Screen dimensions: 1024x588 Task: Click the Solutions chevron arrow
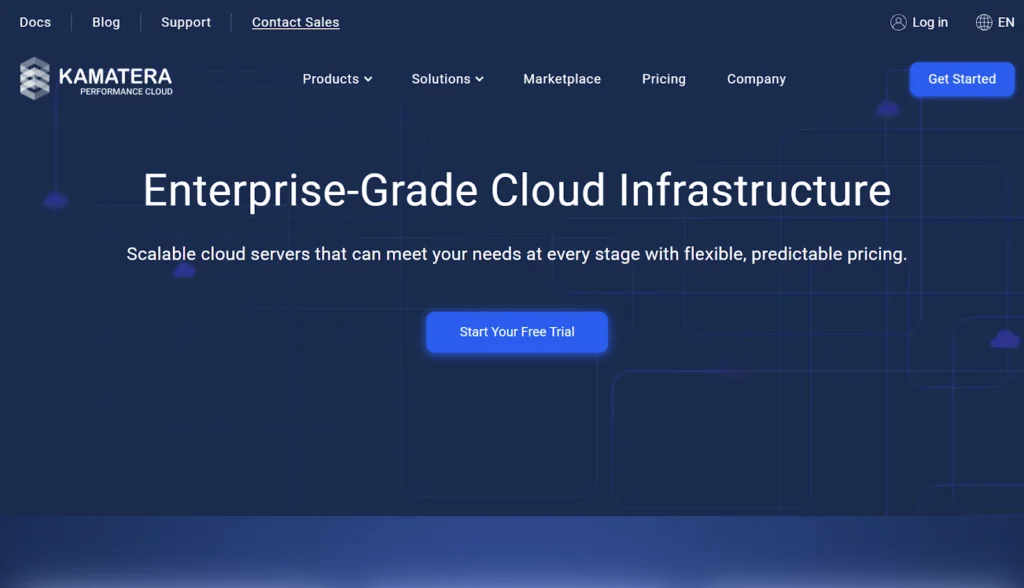pos(478,79)
